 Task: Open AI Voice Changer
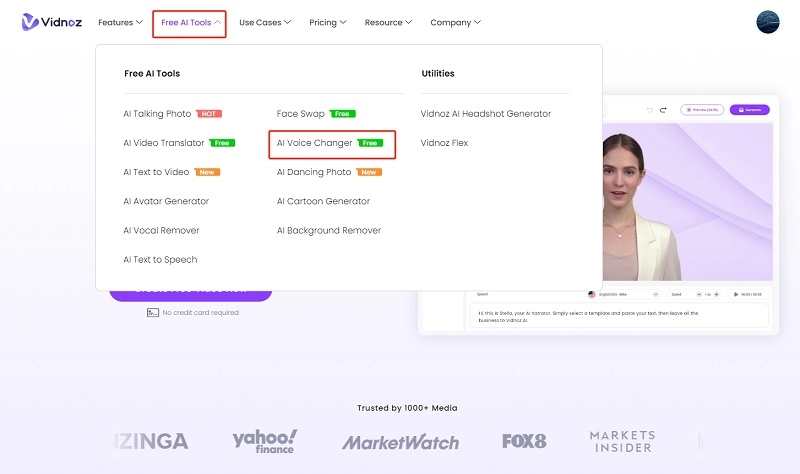tap(314, 143)
